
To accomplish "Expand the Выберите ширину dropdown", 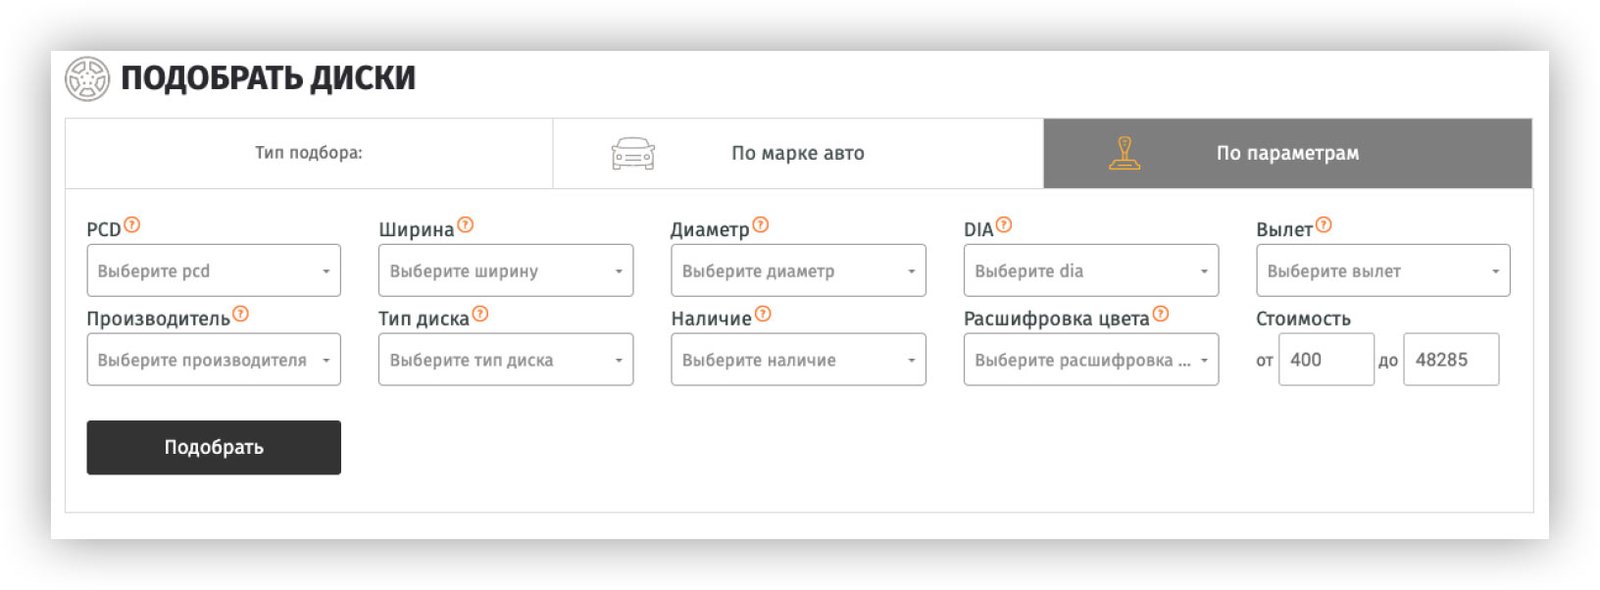I will (505, 271).
